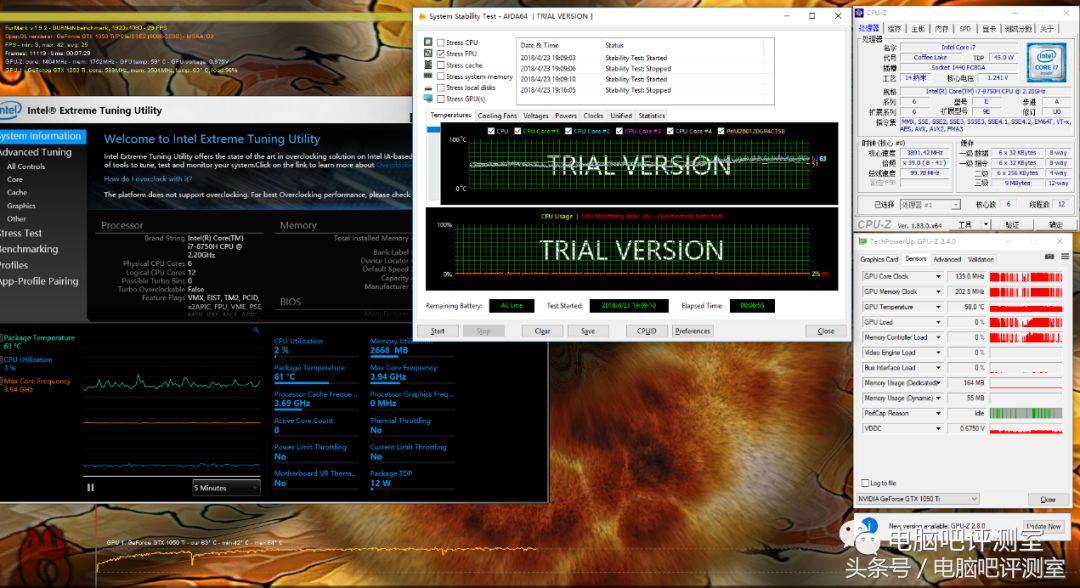This screenshot has height=588, width=1080.
Task: Open the Advanced tab in GPU-Z
Action: pyautogui.click(x=947, y=259)
